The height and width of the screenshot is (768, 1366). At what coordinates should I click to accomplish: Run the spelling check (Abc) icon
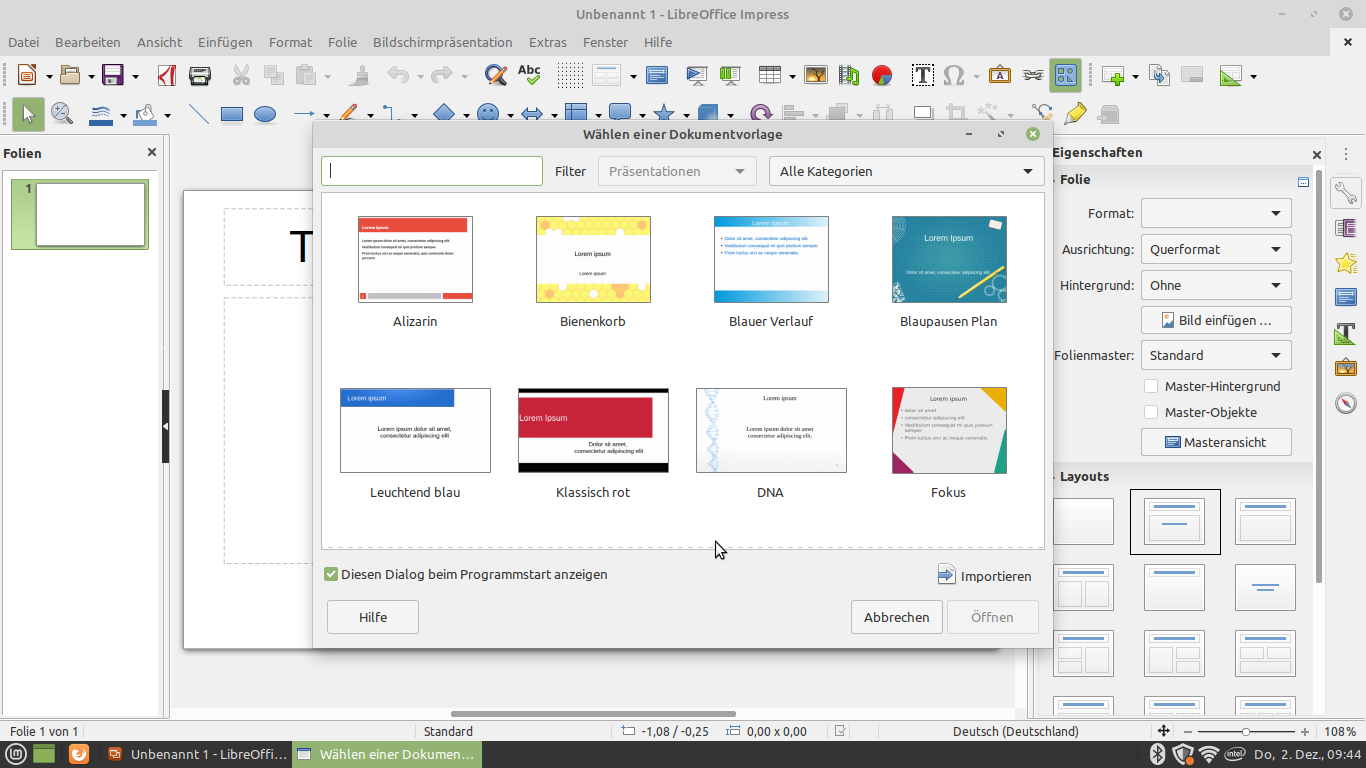click(529, 75)
